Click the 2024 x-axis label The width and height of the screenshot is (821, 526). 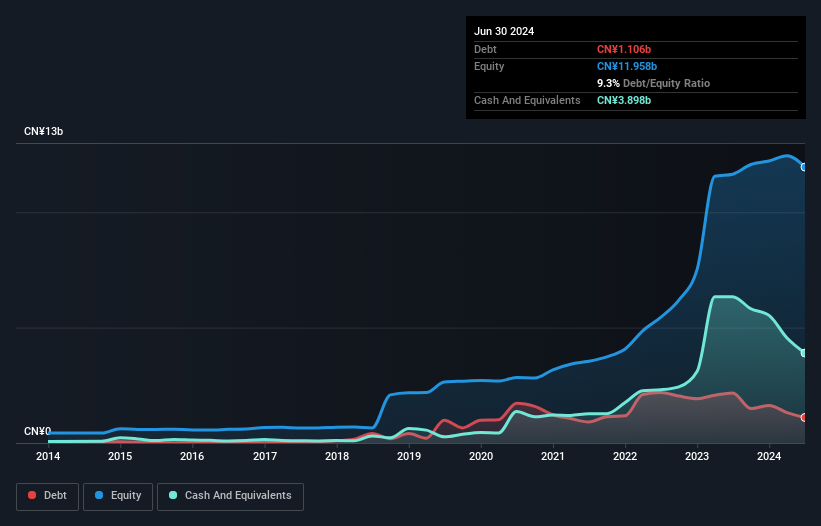coord(769,456)
